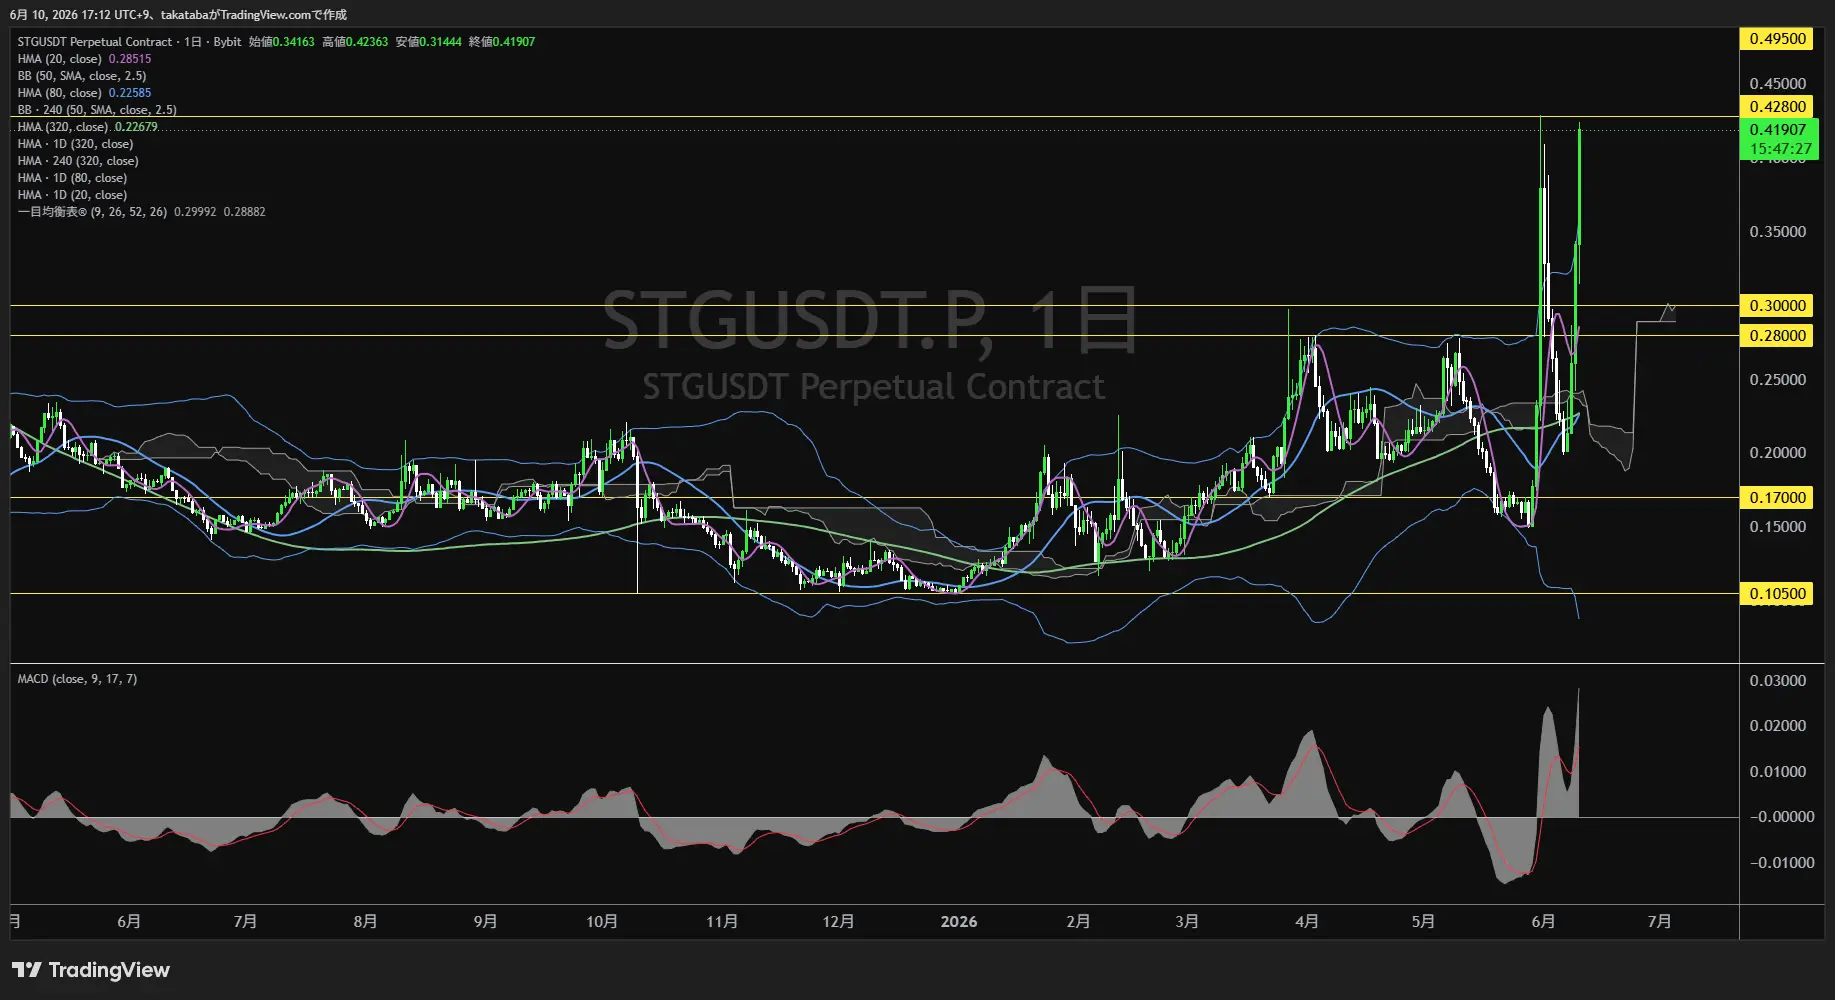Select the BB (50, SMA, close, 2.5) legend
1835x1000 pixels.
[x=82, y=76]
